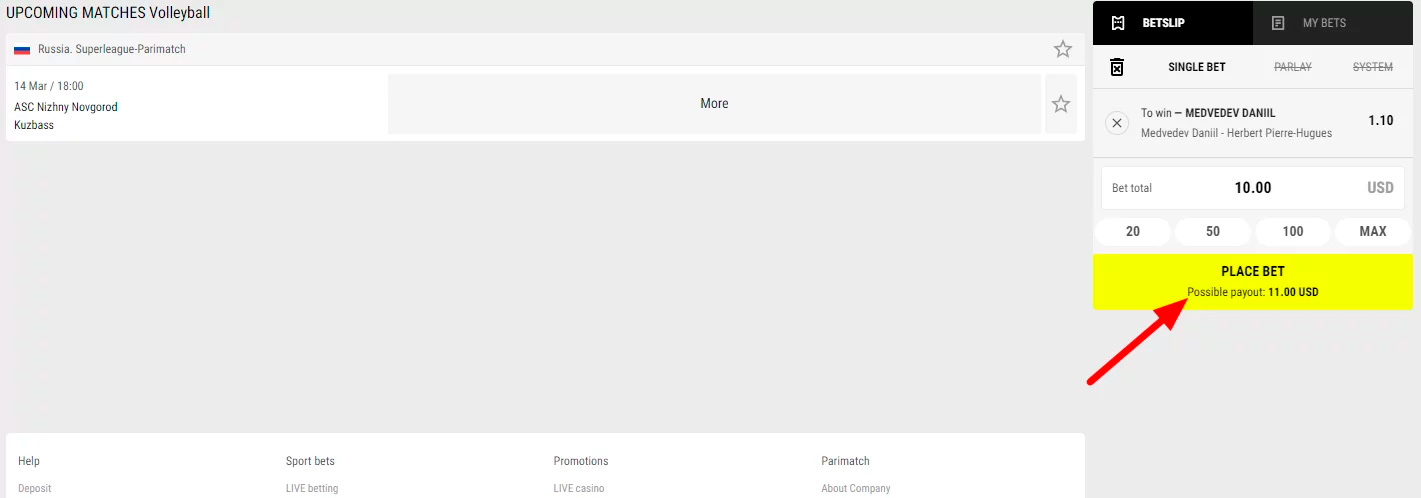Open About Company footer link
Screen dimensions: 1421x498
pyautogui.click(x=856, y=489)
